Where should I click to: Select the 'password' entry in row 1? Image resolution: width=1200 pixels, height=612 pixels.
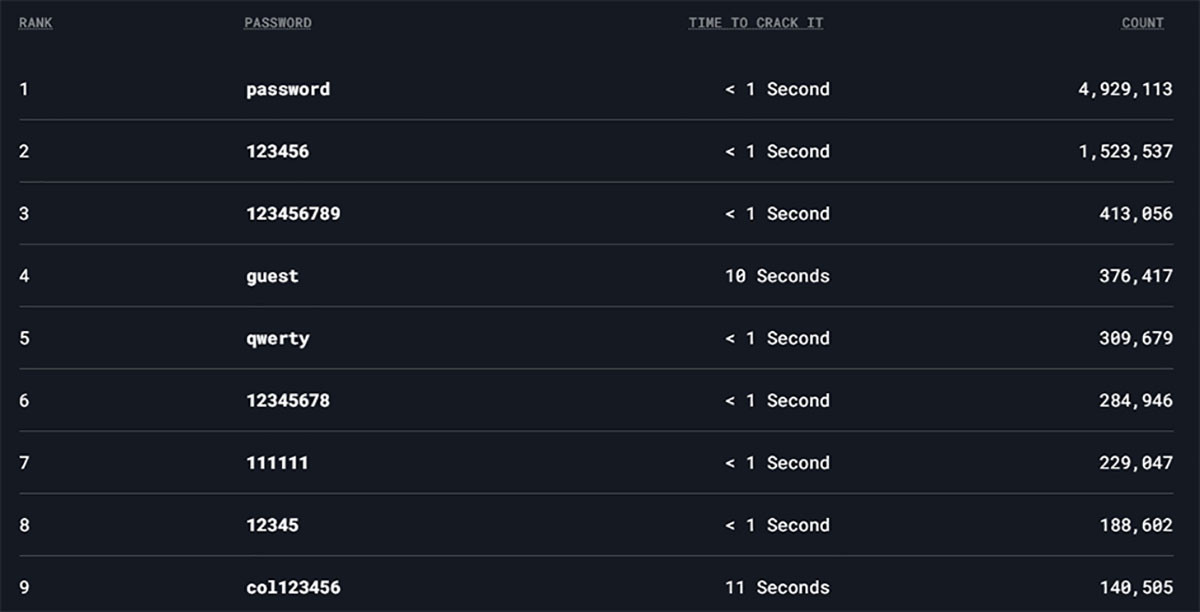point(288,89)
